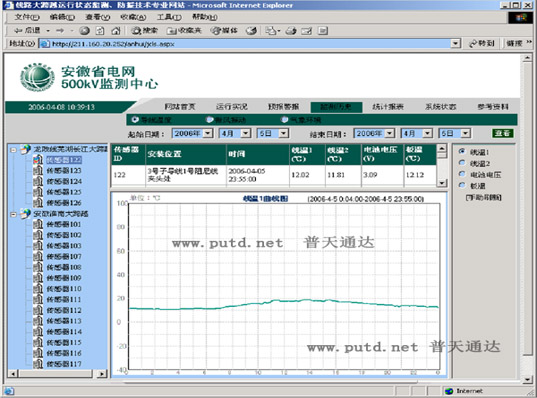Click the icon beside 传感器123
Image resolution: width=537 pixels, height=398 pixels.
pos(38,170)
